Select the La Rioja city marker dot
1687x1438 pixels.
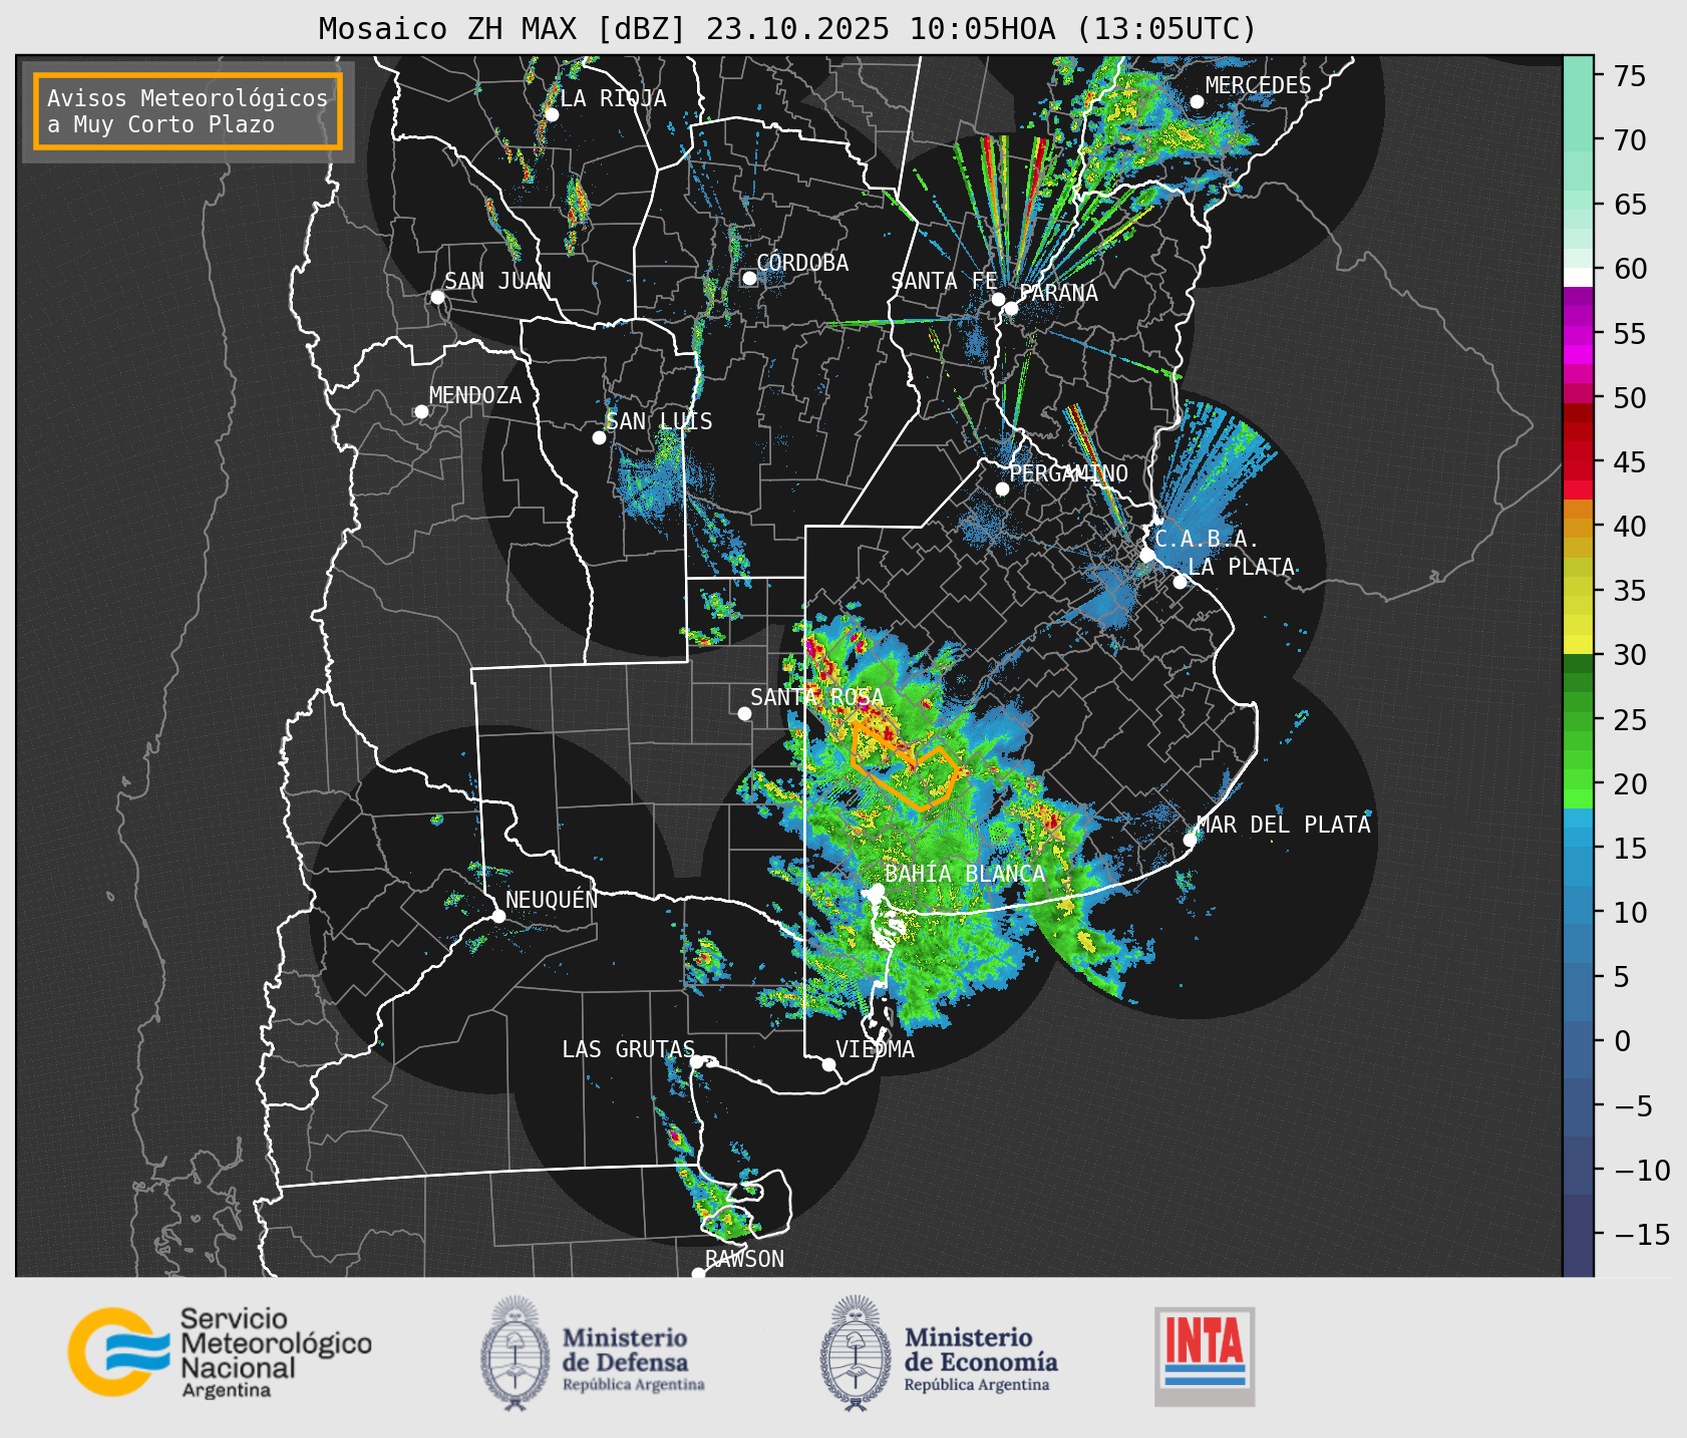[x=552, y=114]
